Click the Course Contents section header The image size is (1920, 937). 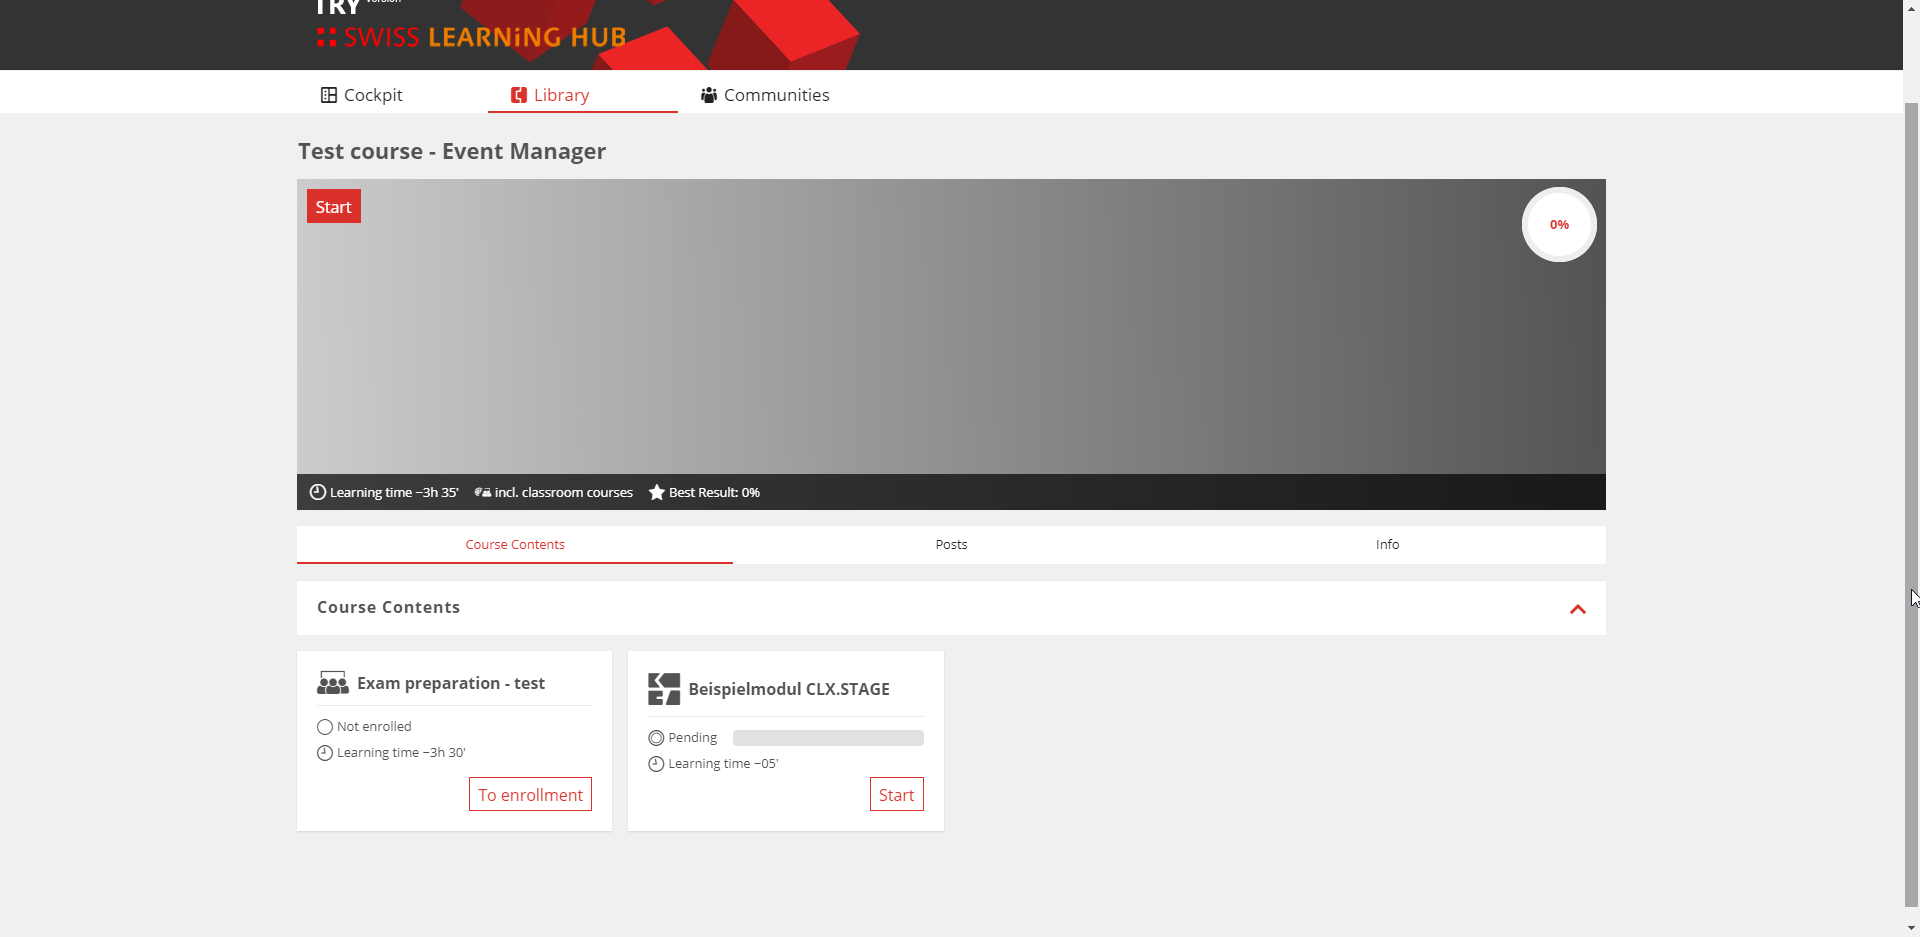389,608
